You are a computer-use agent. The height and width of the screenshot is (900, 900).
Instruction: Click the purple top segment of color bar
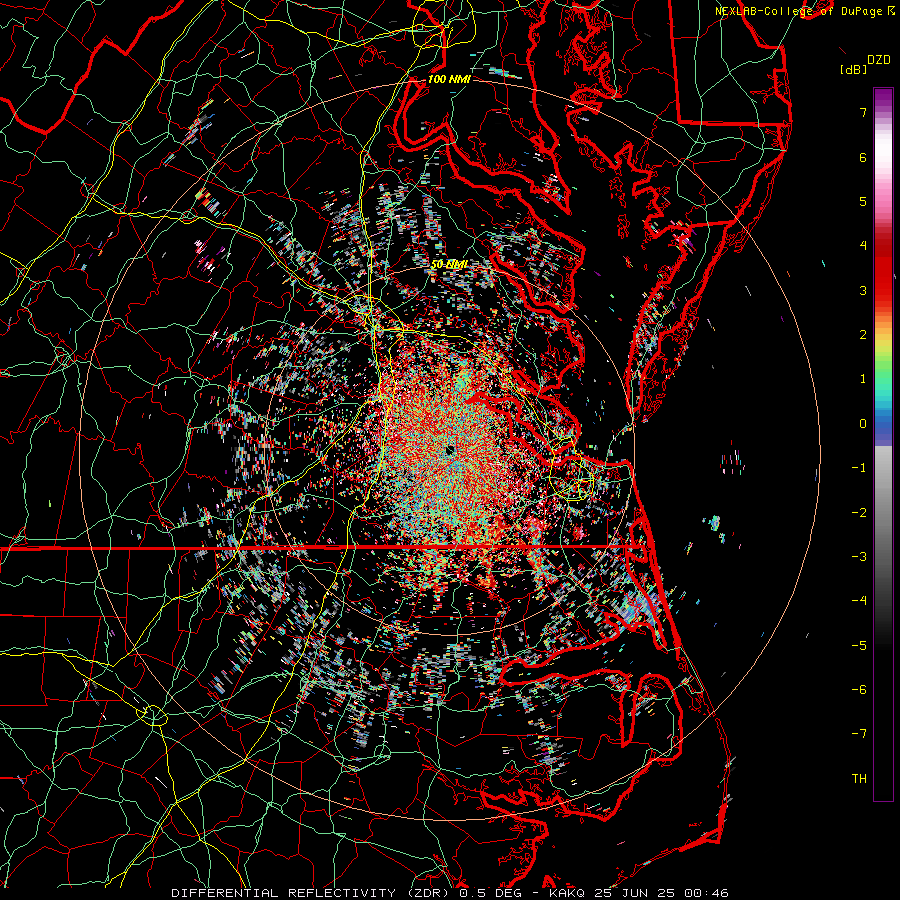(883, 99)
